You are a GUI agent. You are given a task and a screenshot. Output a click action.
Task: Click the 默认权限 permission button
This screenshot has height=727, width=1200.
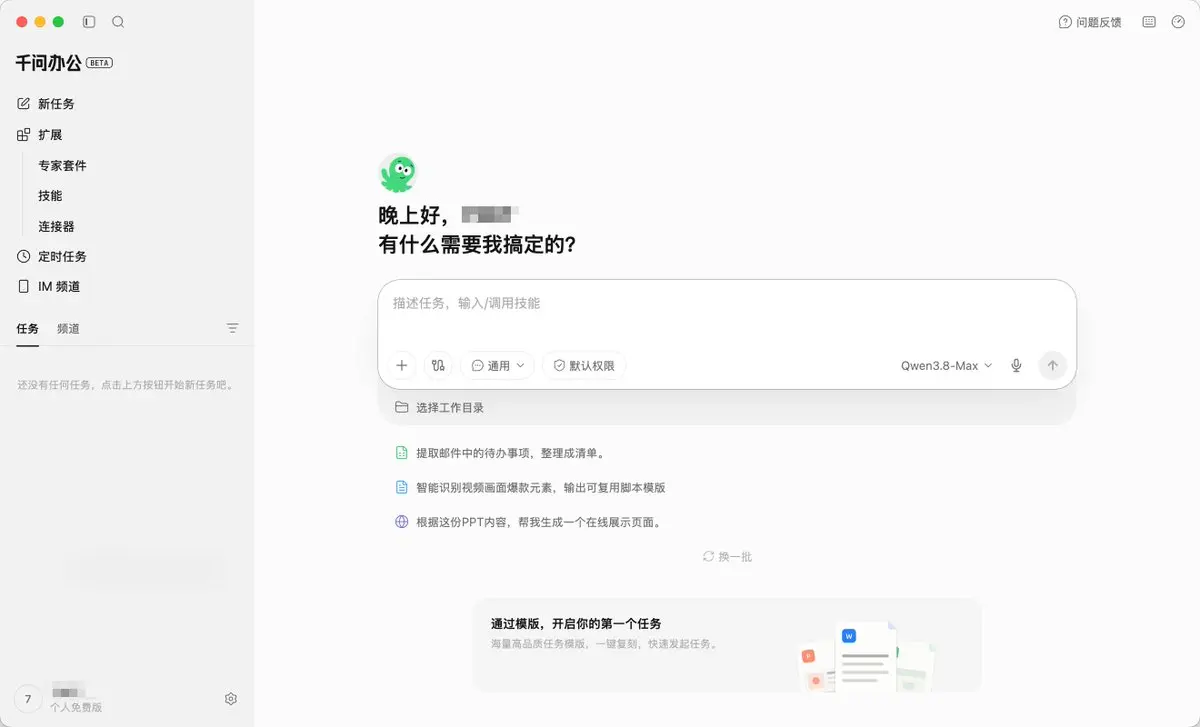pyautogui.click(x=584, y=366)
